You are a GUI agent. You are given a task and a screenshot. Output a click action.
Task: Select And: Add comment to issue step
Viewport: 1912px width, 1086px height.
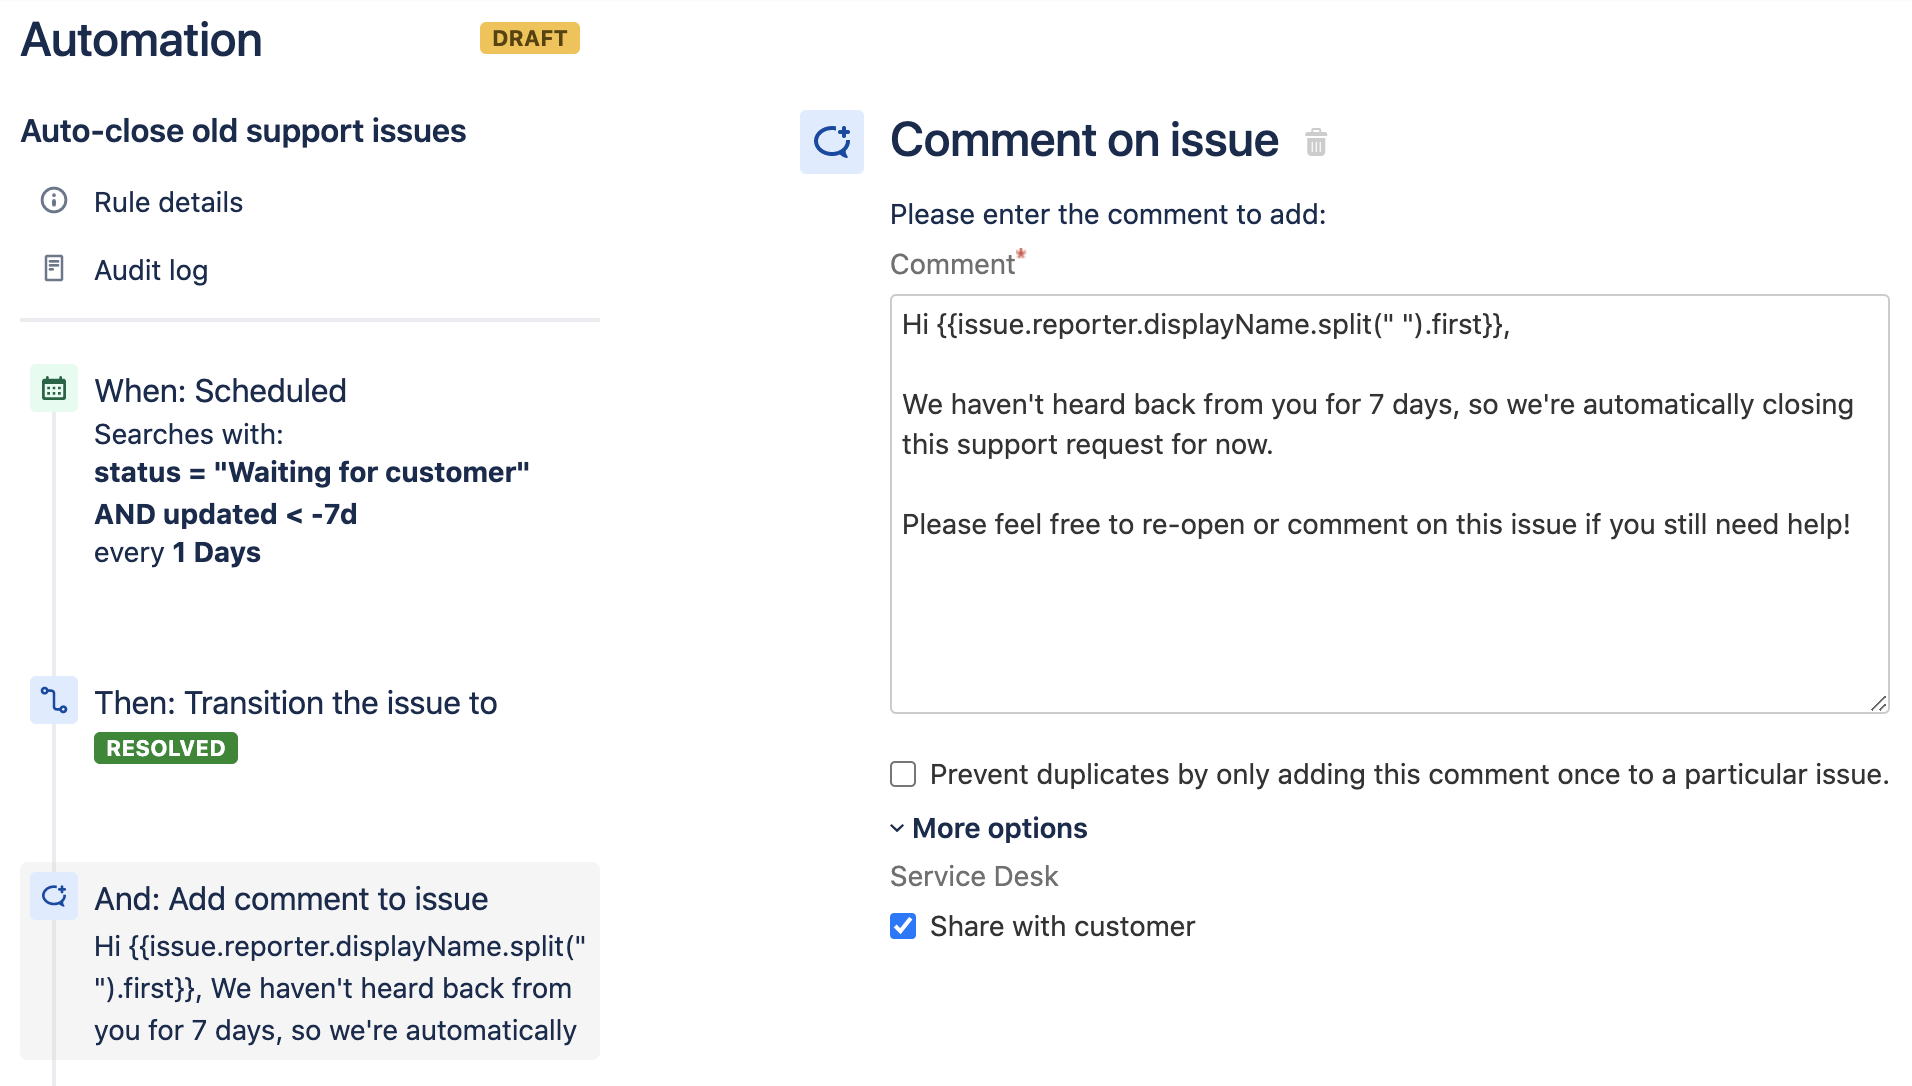(x=310, y=961)
